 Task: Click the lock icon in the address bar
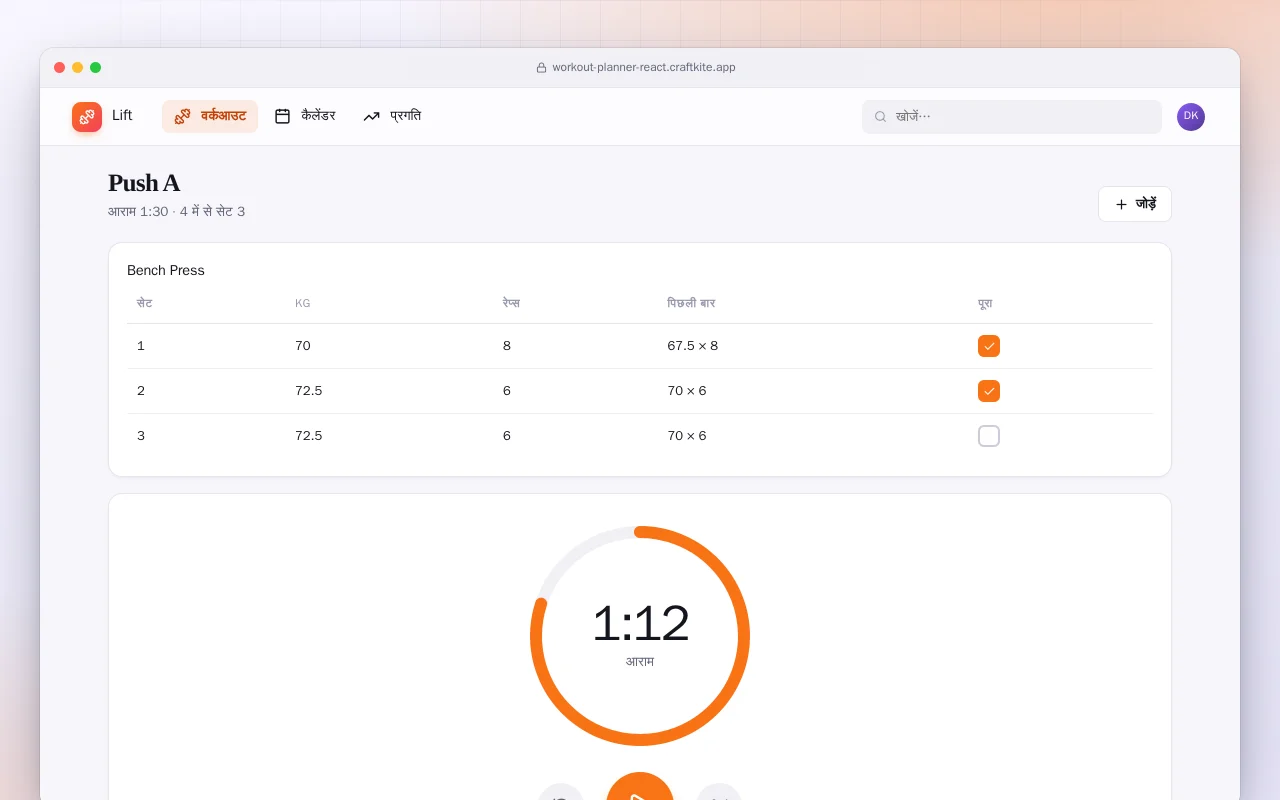pyautogui.click(x=542, y=68)
